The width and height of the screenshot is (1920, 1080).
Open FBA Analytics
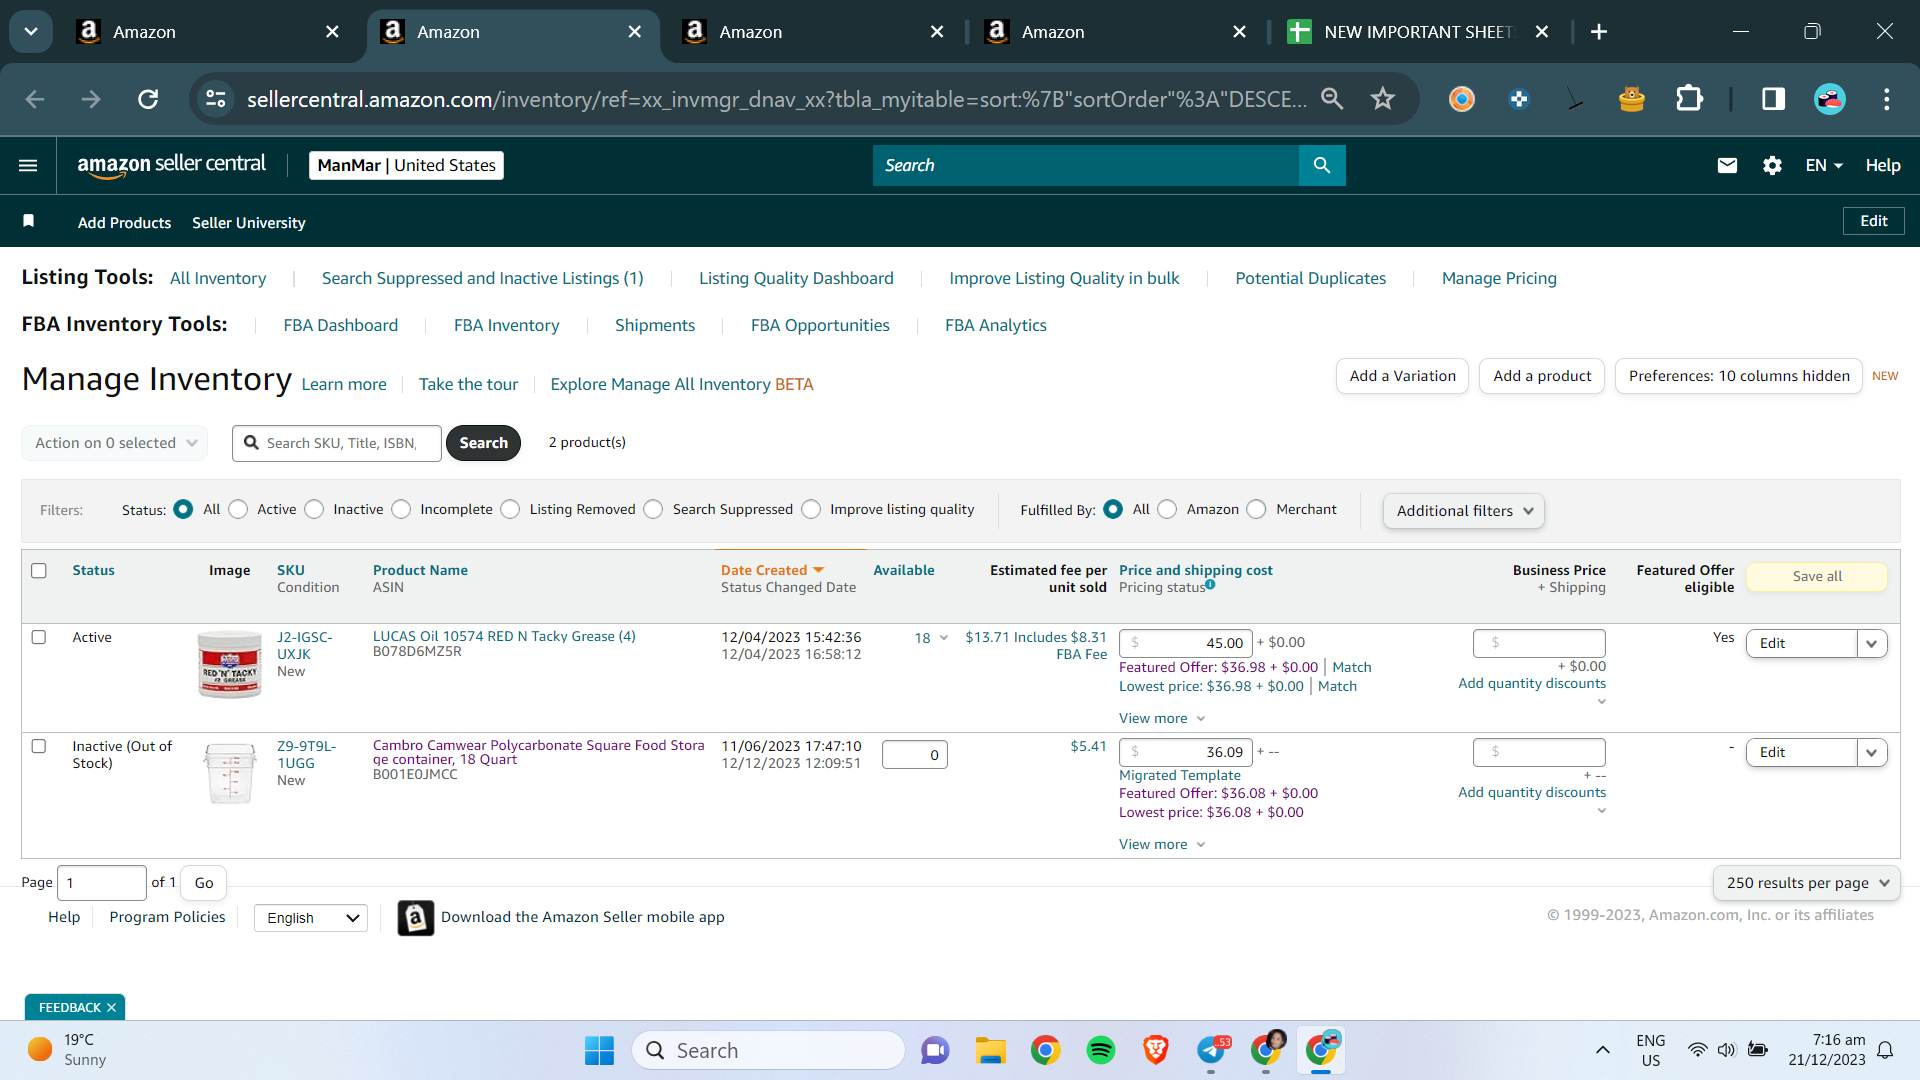(x=996, y=325)
